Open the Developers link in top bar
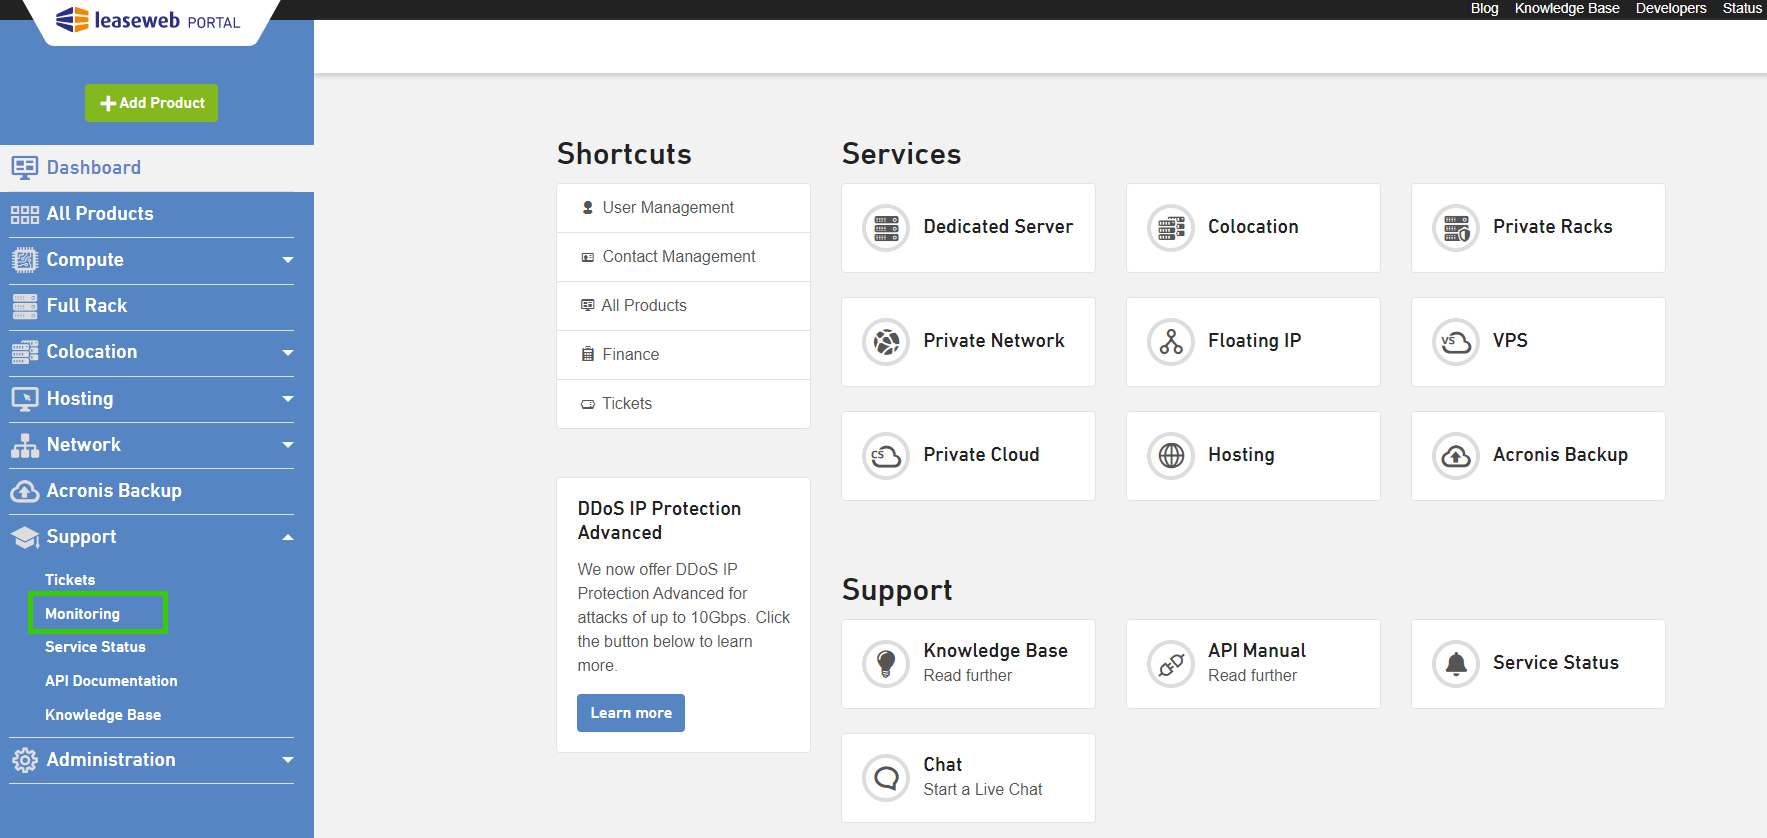 1671,8
